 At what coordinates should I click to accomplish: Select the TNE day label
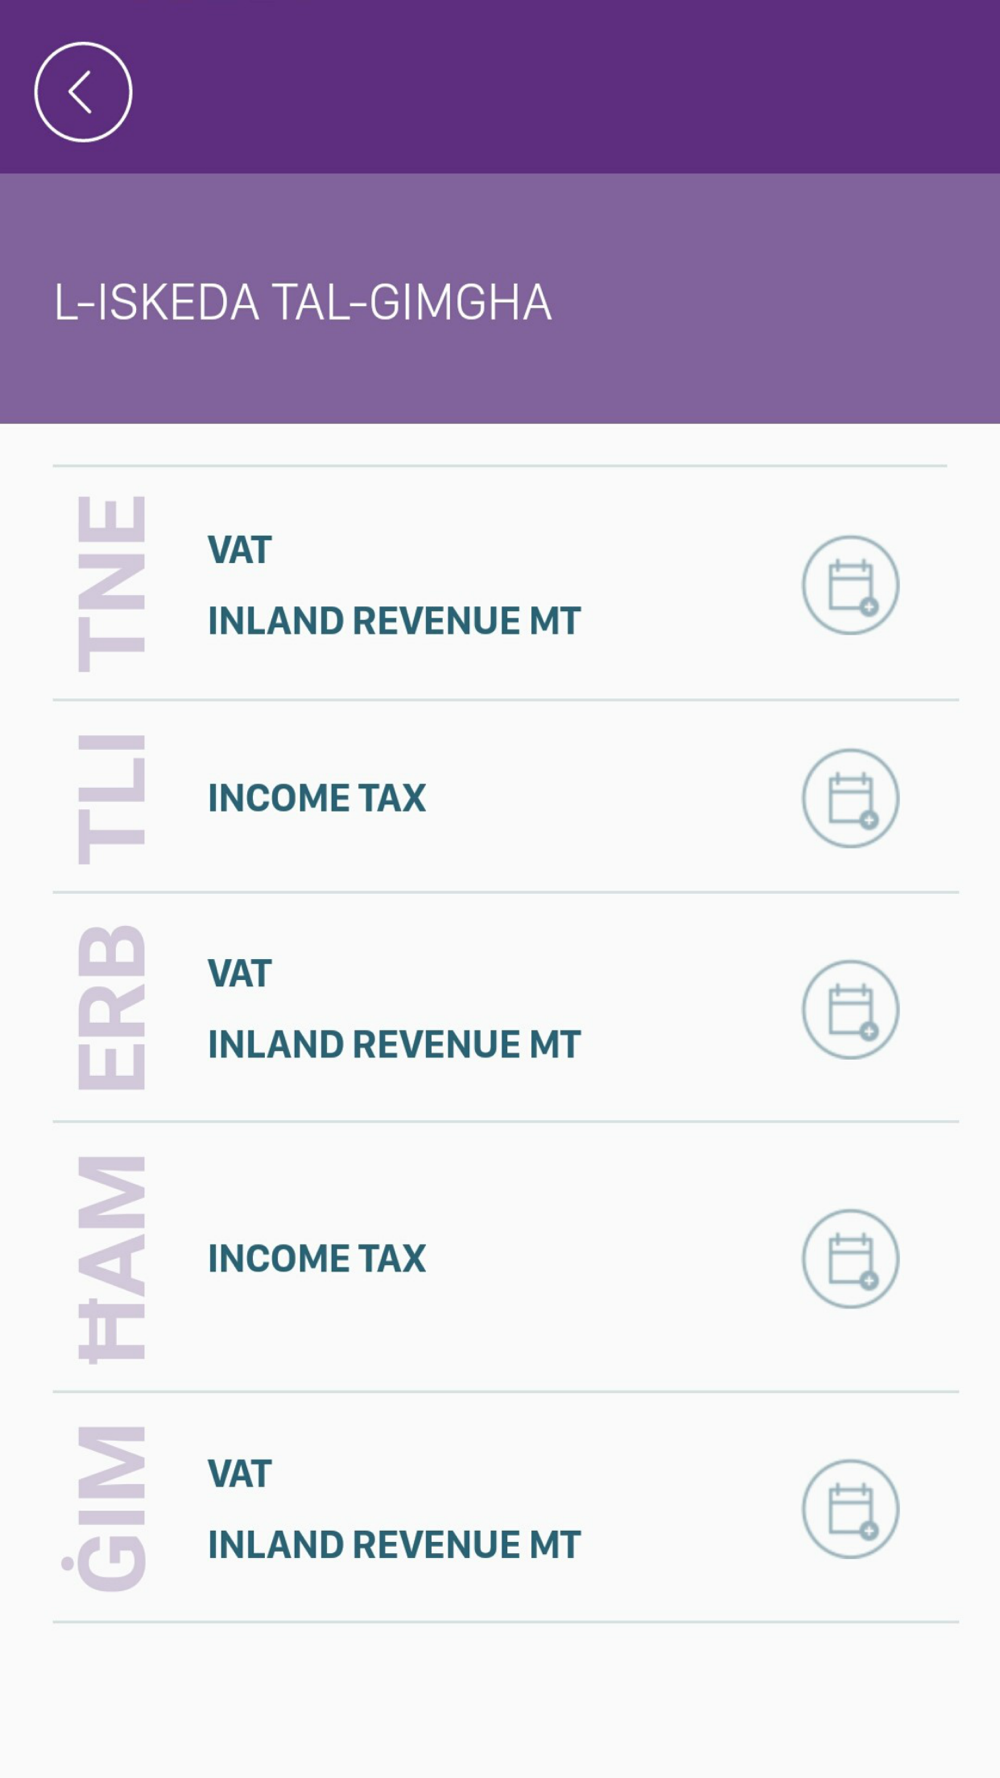pyautogui.click(x=112, y=584)
